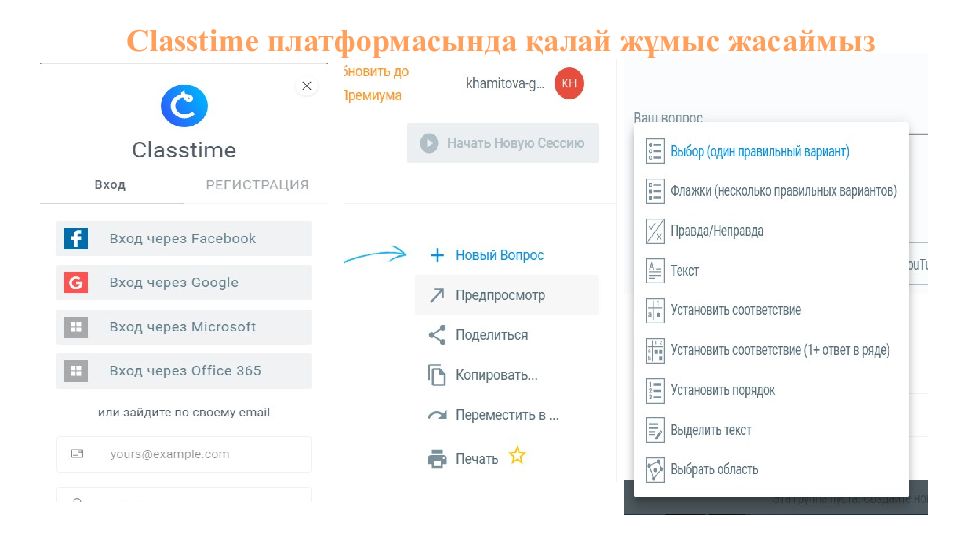Select Предпросмотр menu item
The height and width of the screenshot is (540, 960).
[506, 295]
